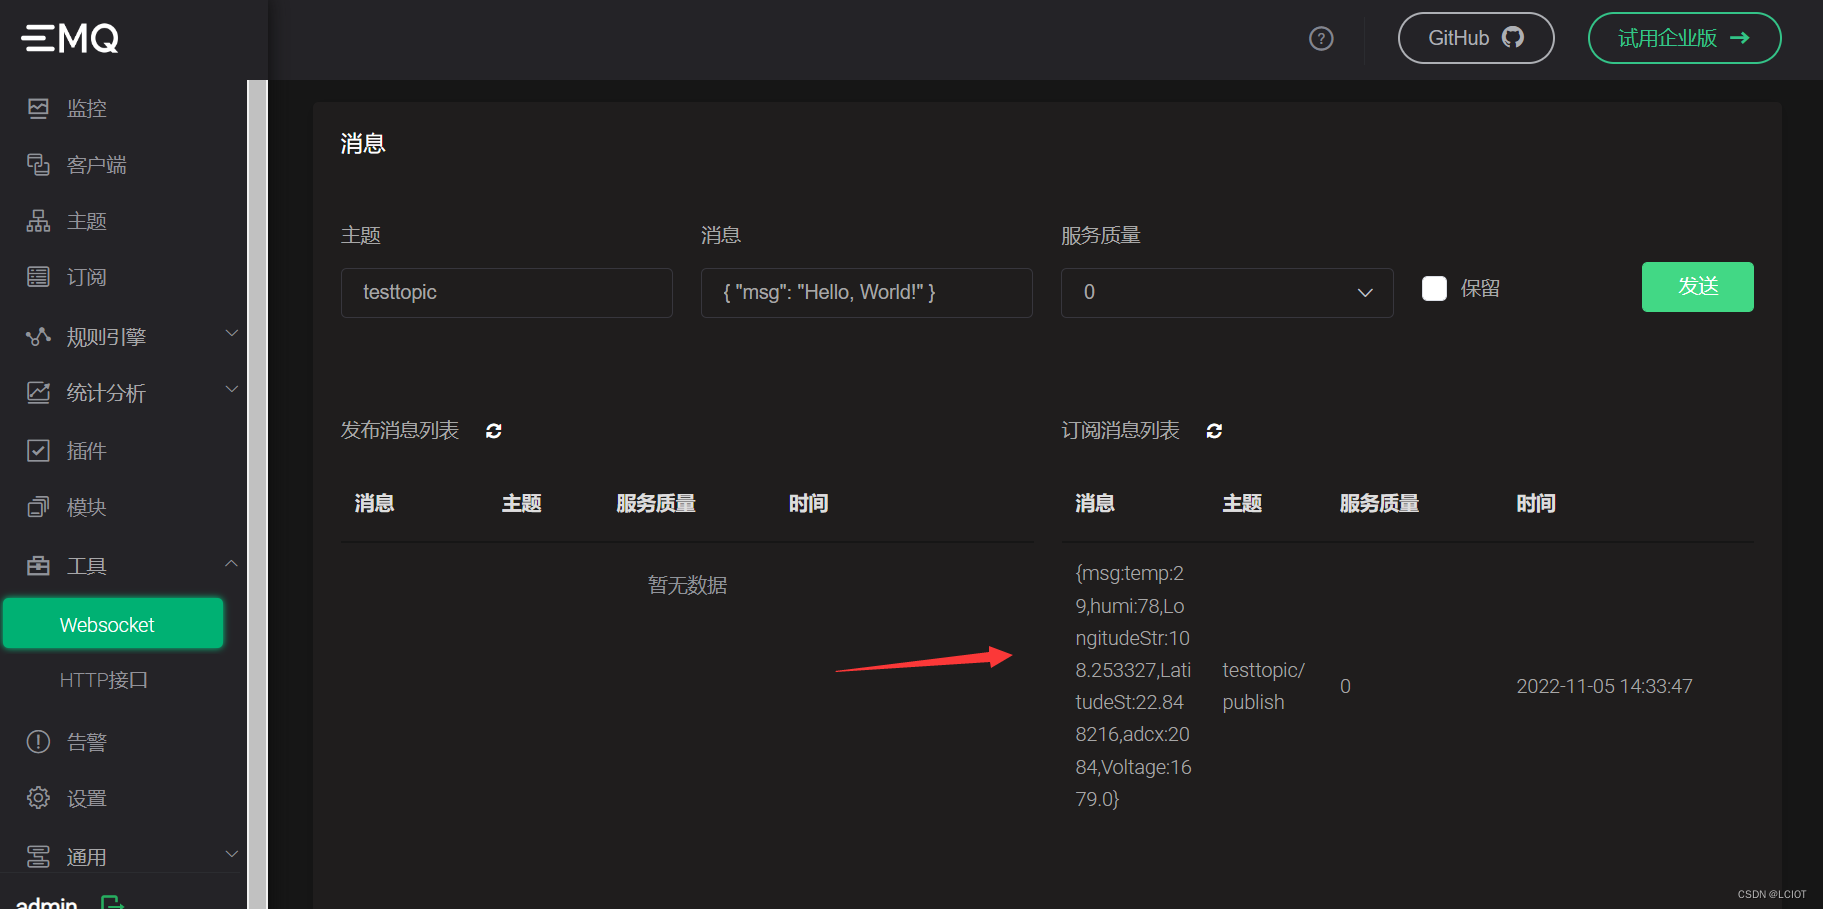
Task: Click the 设置 gear icon
Action: [x=38, y=798]
